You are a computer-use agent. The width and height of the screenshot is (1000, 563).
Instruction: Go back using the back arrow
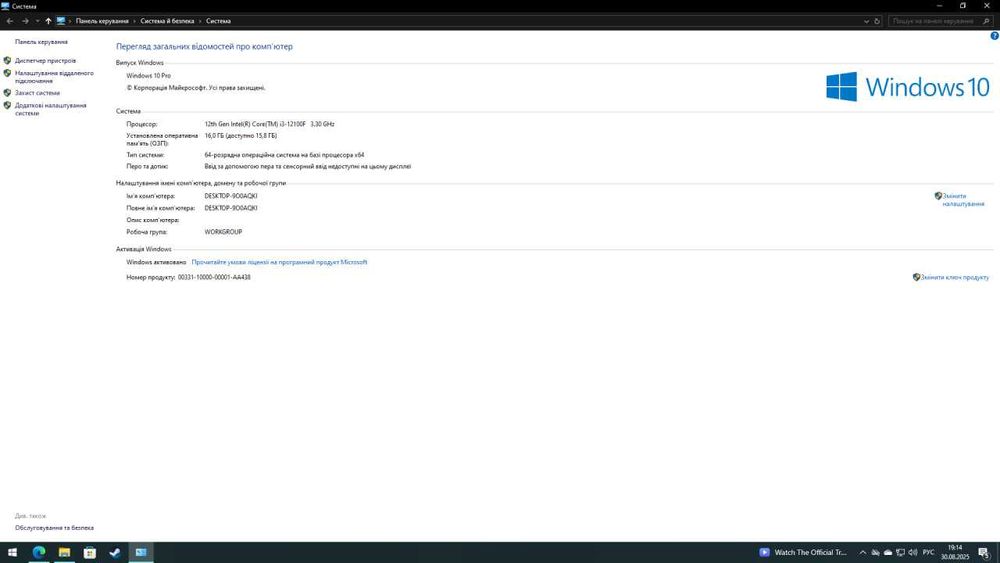point(10,21)
